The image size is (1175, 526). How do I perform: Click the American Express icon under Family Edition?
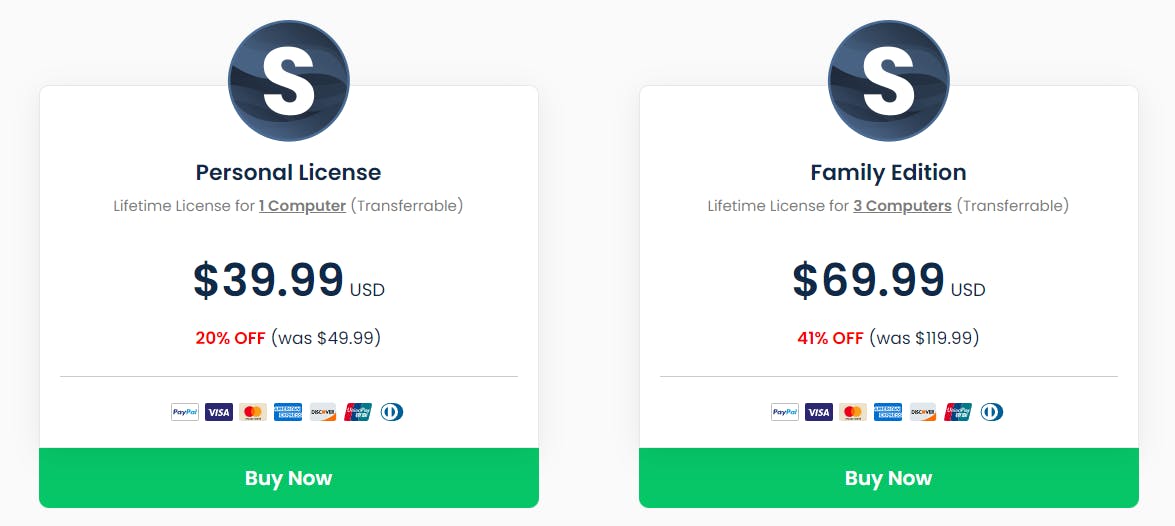(x=888, y=412)
